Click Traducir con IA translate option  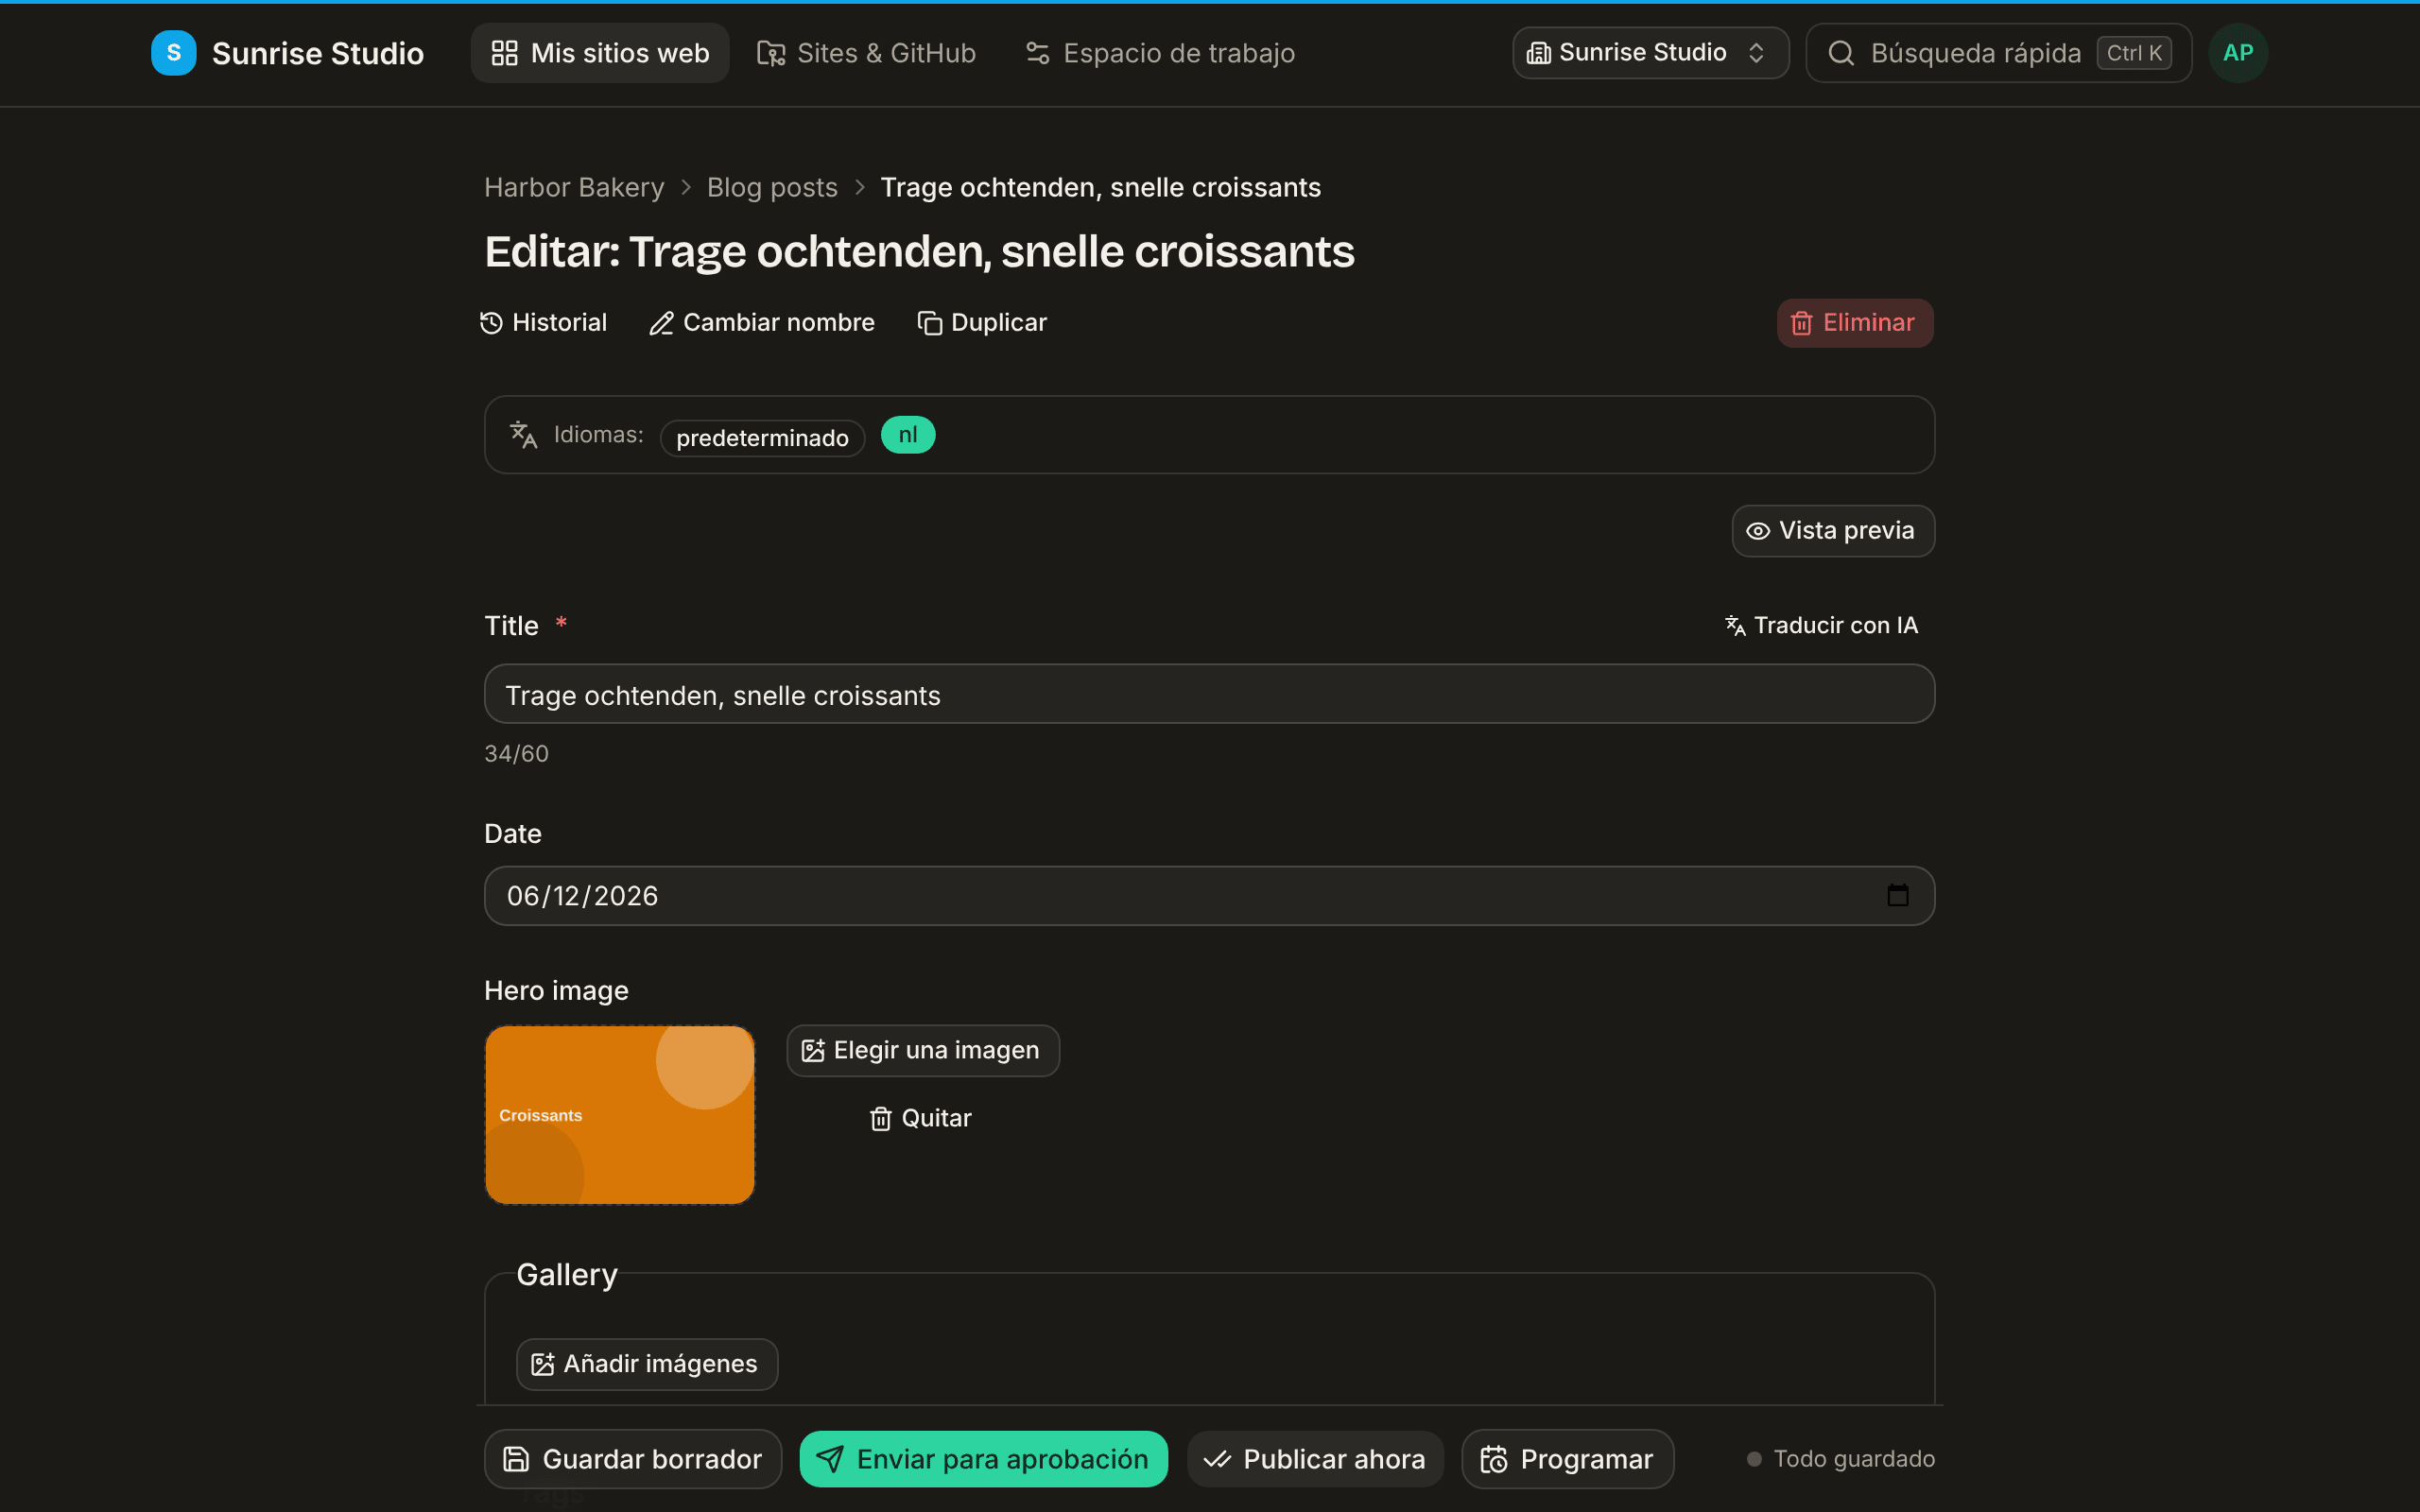[1822, 625]
